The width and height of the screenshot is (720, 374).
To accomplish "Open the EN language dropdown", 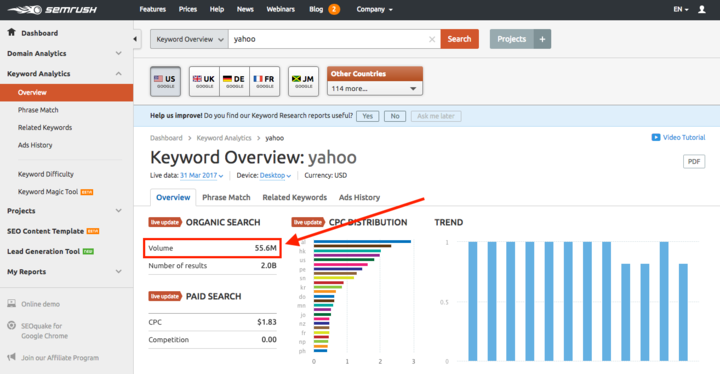I will click(x=681, y=9).
